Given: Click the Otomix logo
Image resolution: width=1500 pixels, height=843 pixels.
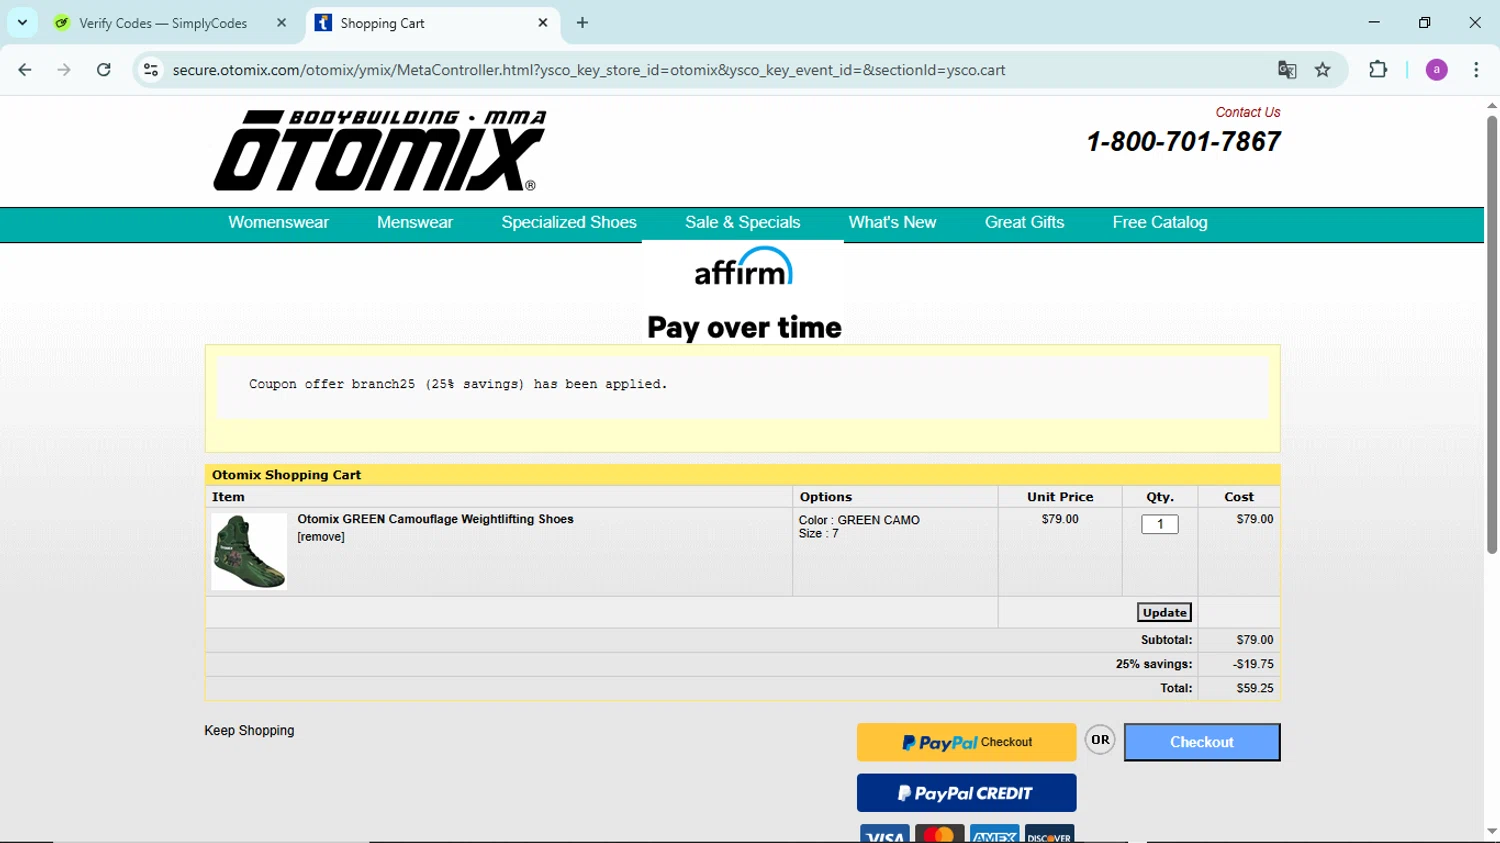Looking at the screenshot, I should tap(379, 150).
